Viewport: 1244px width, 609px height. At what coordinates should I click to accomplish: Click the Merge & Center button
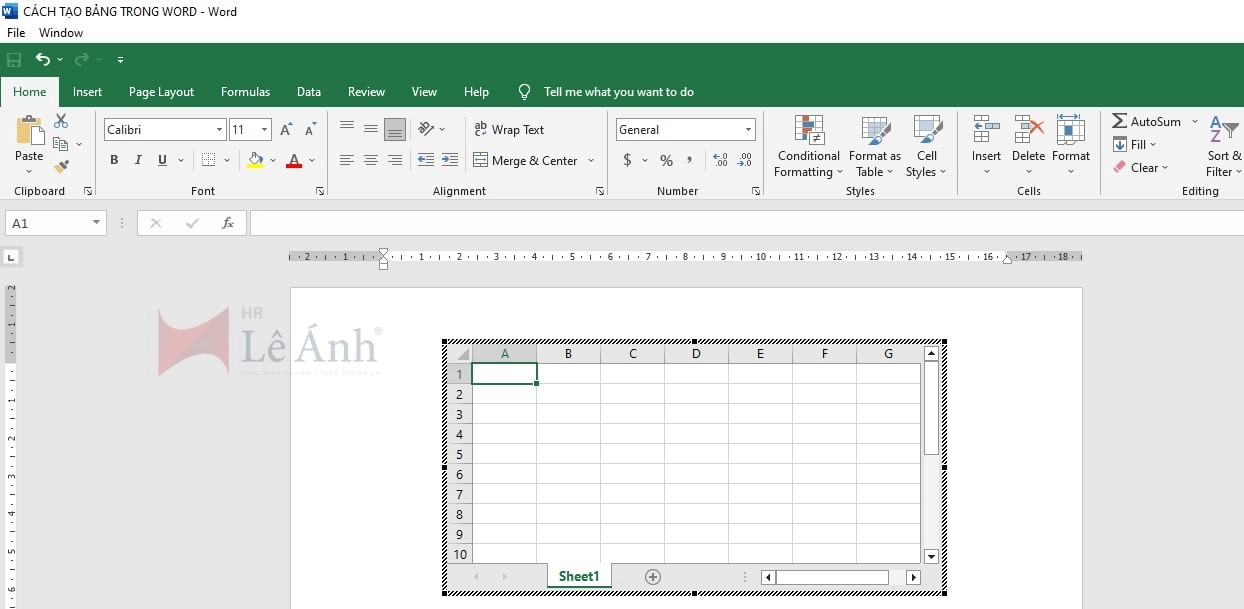[x=525, y=160]
